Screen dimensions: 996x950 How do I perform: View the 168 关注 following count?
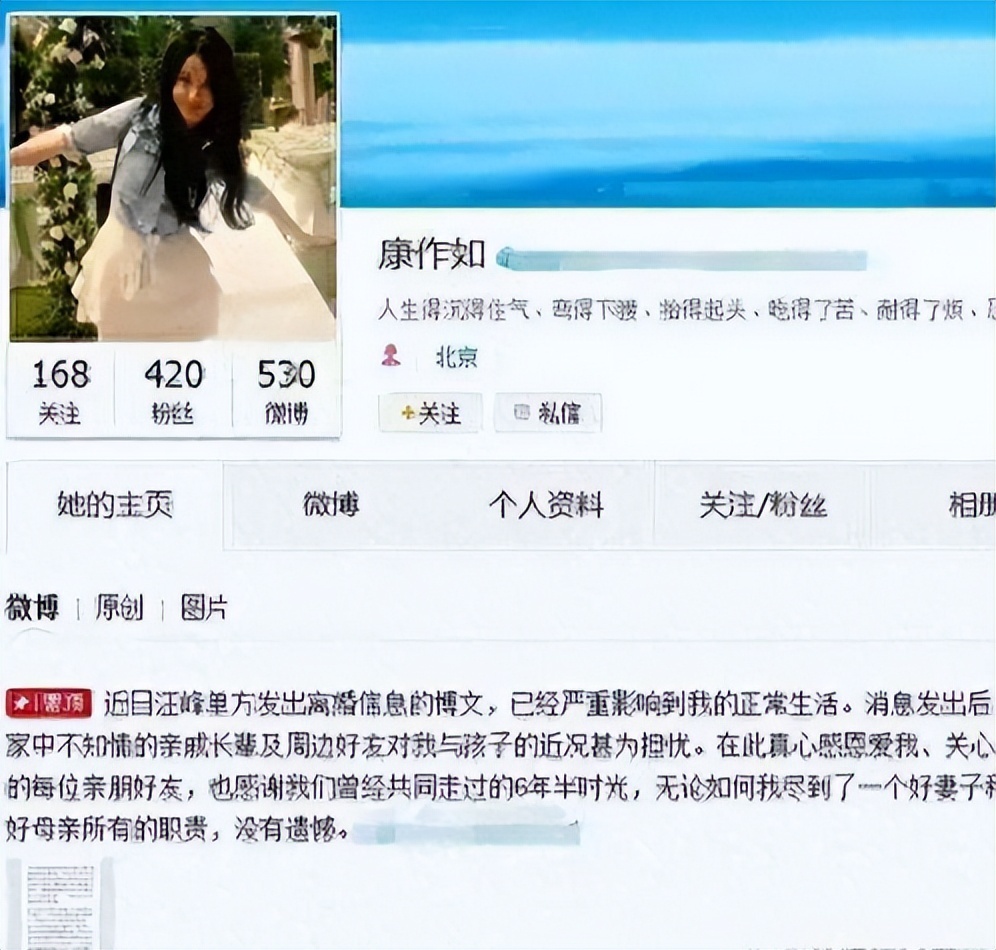point(60,391)
